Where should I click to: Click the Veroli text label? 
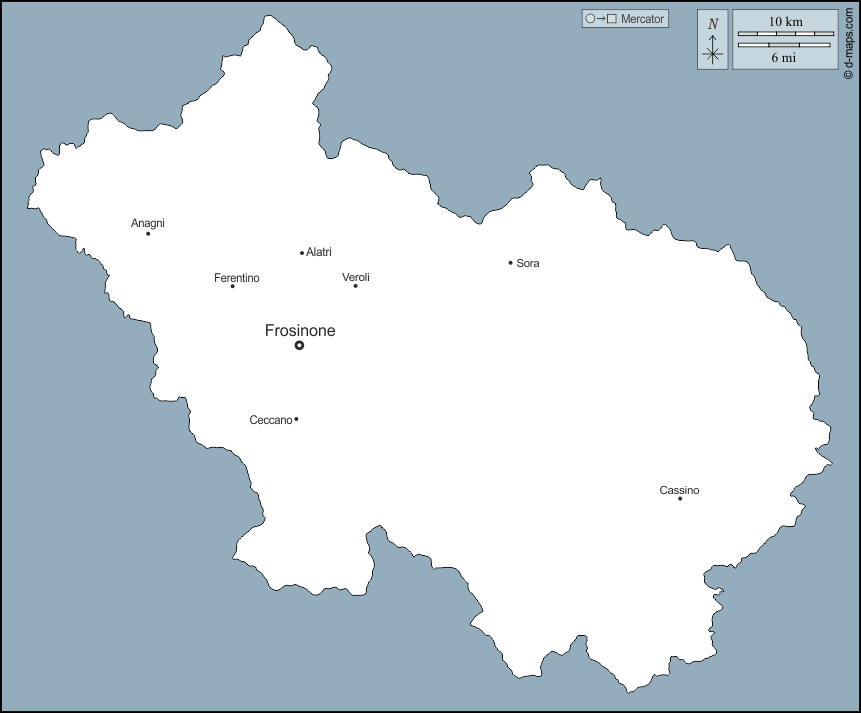356,277
